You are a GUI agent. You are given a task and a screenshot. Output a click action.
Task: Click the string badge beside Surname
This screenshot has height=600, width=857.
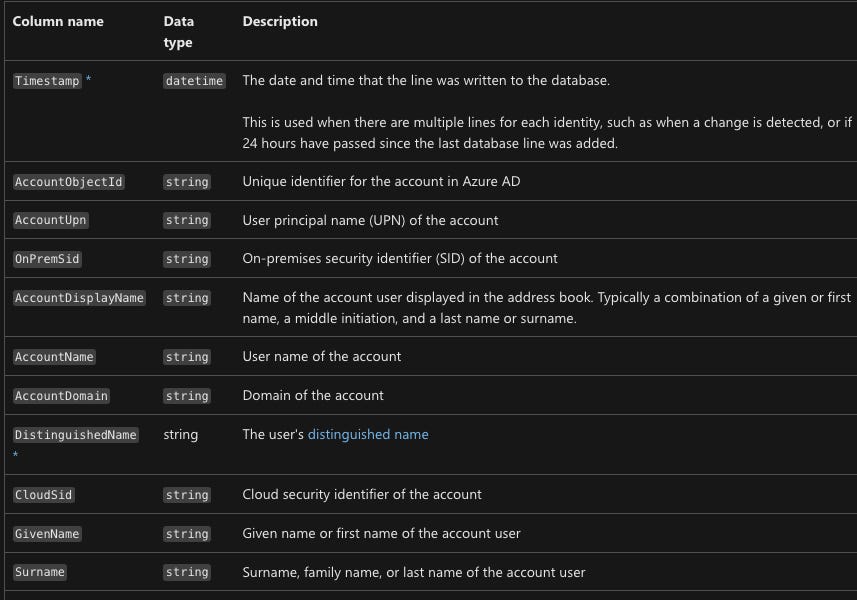pyautogui.click(x=187, y=571)
